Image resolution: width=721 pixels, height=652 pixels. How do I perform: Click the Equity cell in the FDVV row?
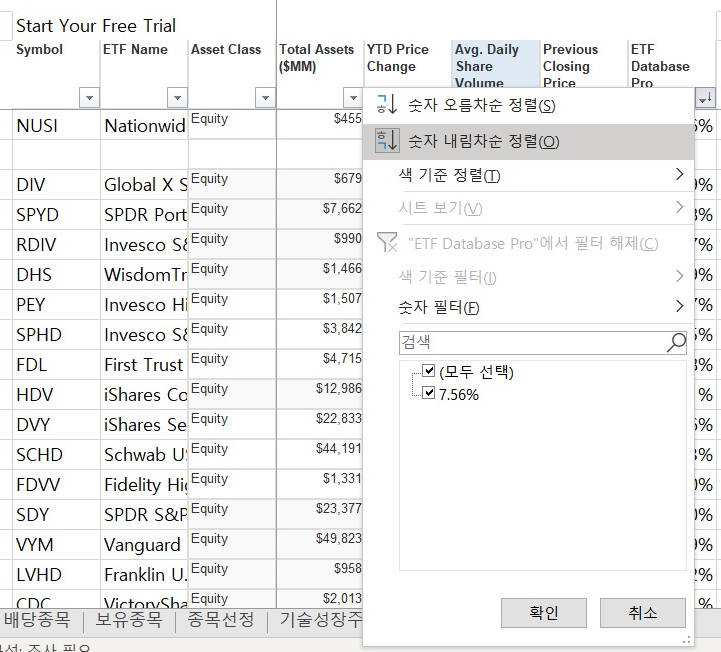(x=232, y=484)
